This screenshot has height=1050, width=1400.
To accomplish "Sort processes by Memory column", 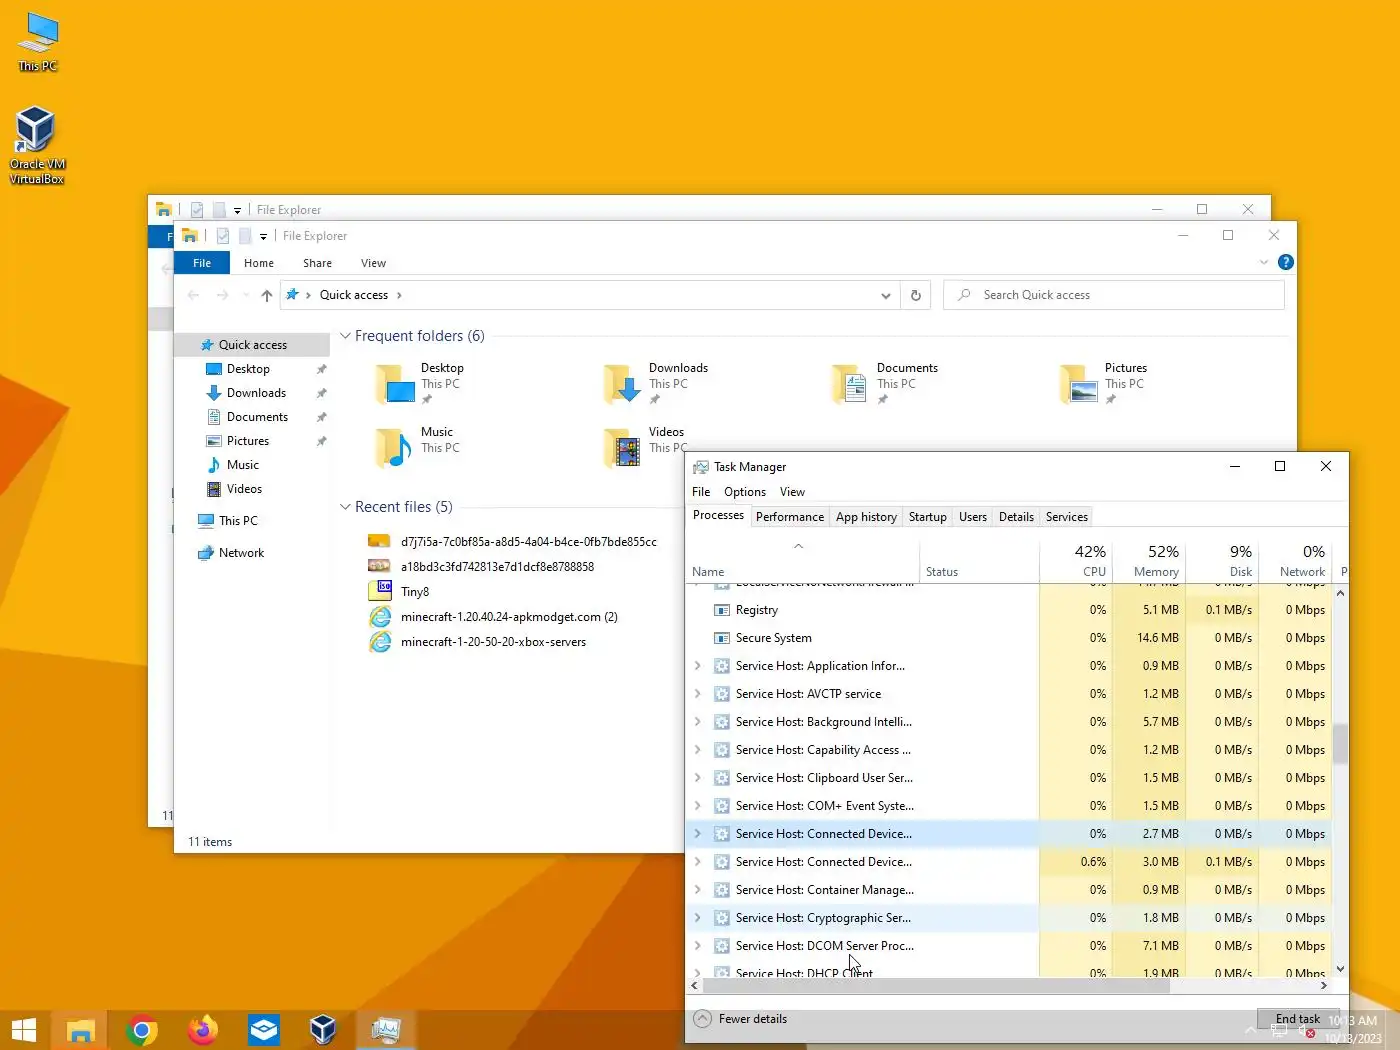I will 1149,561.
